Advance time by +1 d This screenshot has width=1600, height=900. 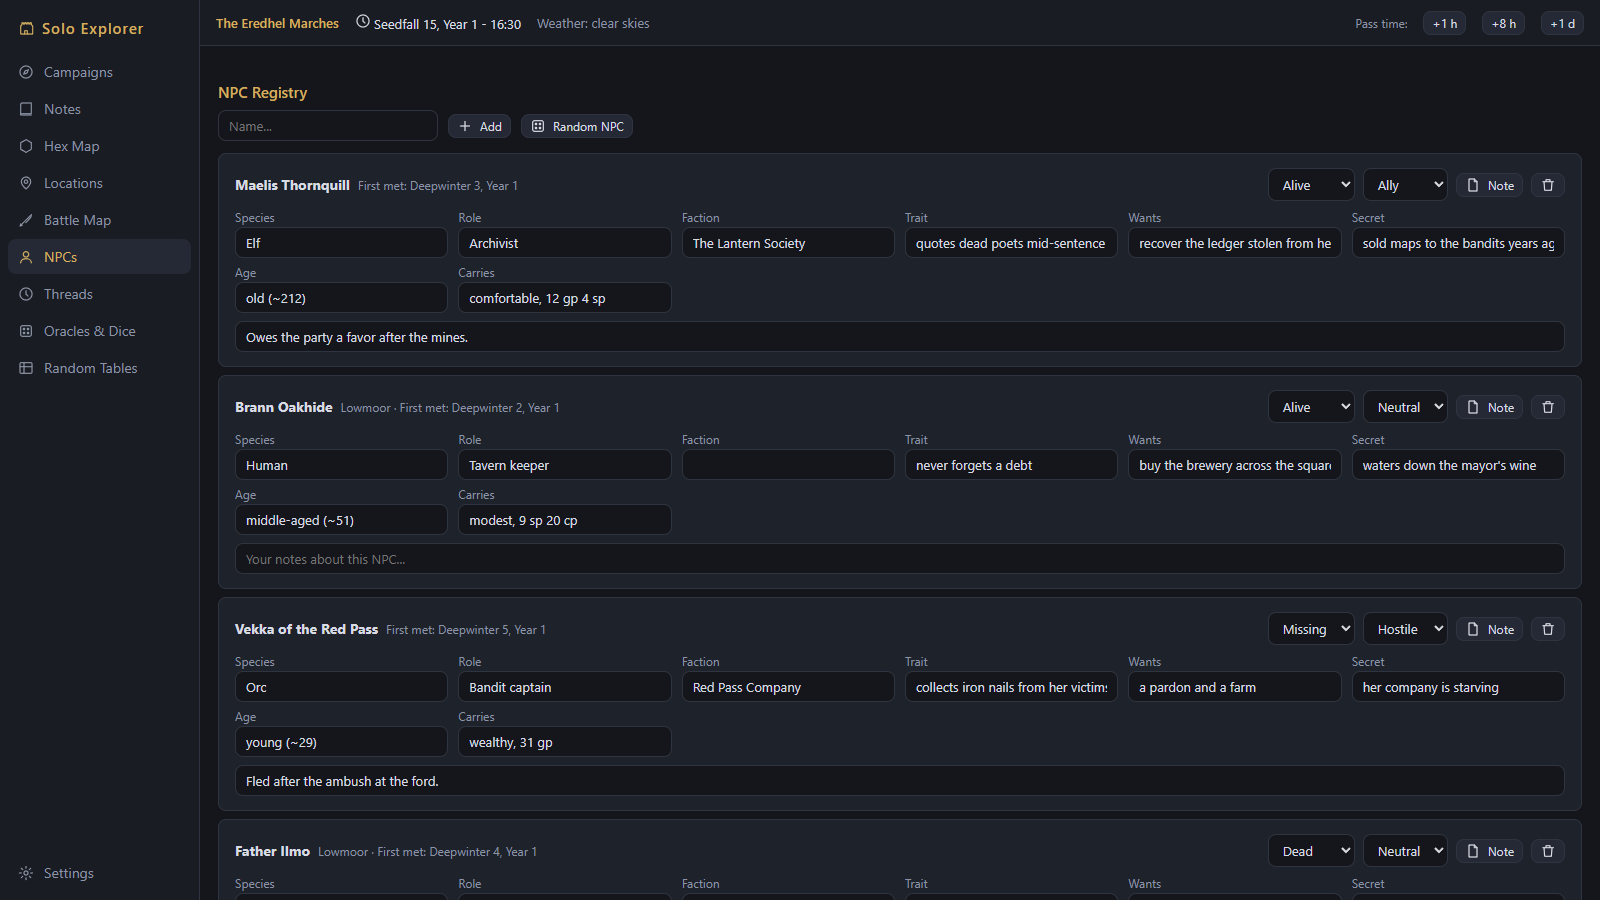[x=1562, y=23]
